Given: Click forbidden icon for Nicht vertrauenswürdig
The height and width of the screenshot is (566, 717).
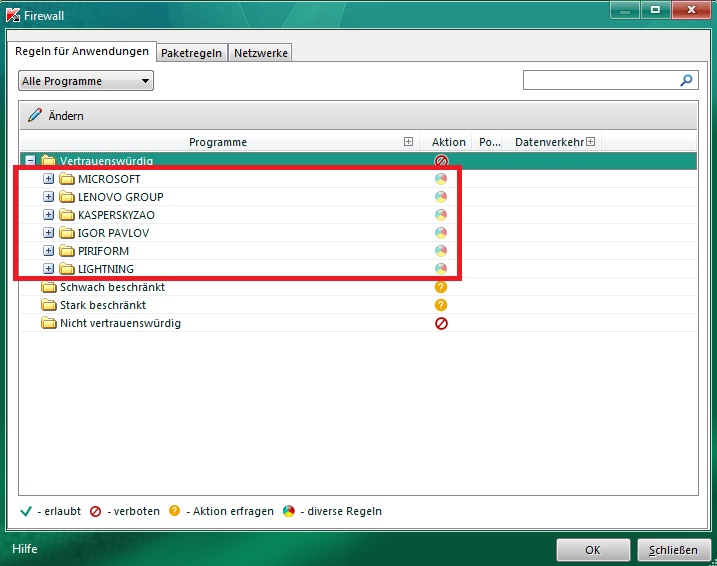Looking at the screenshot, I should click(x=441, y=323).
